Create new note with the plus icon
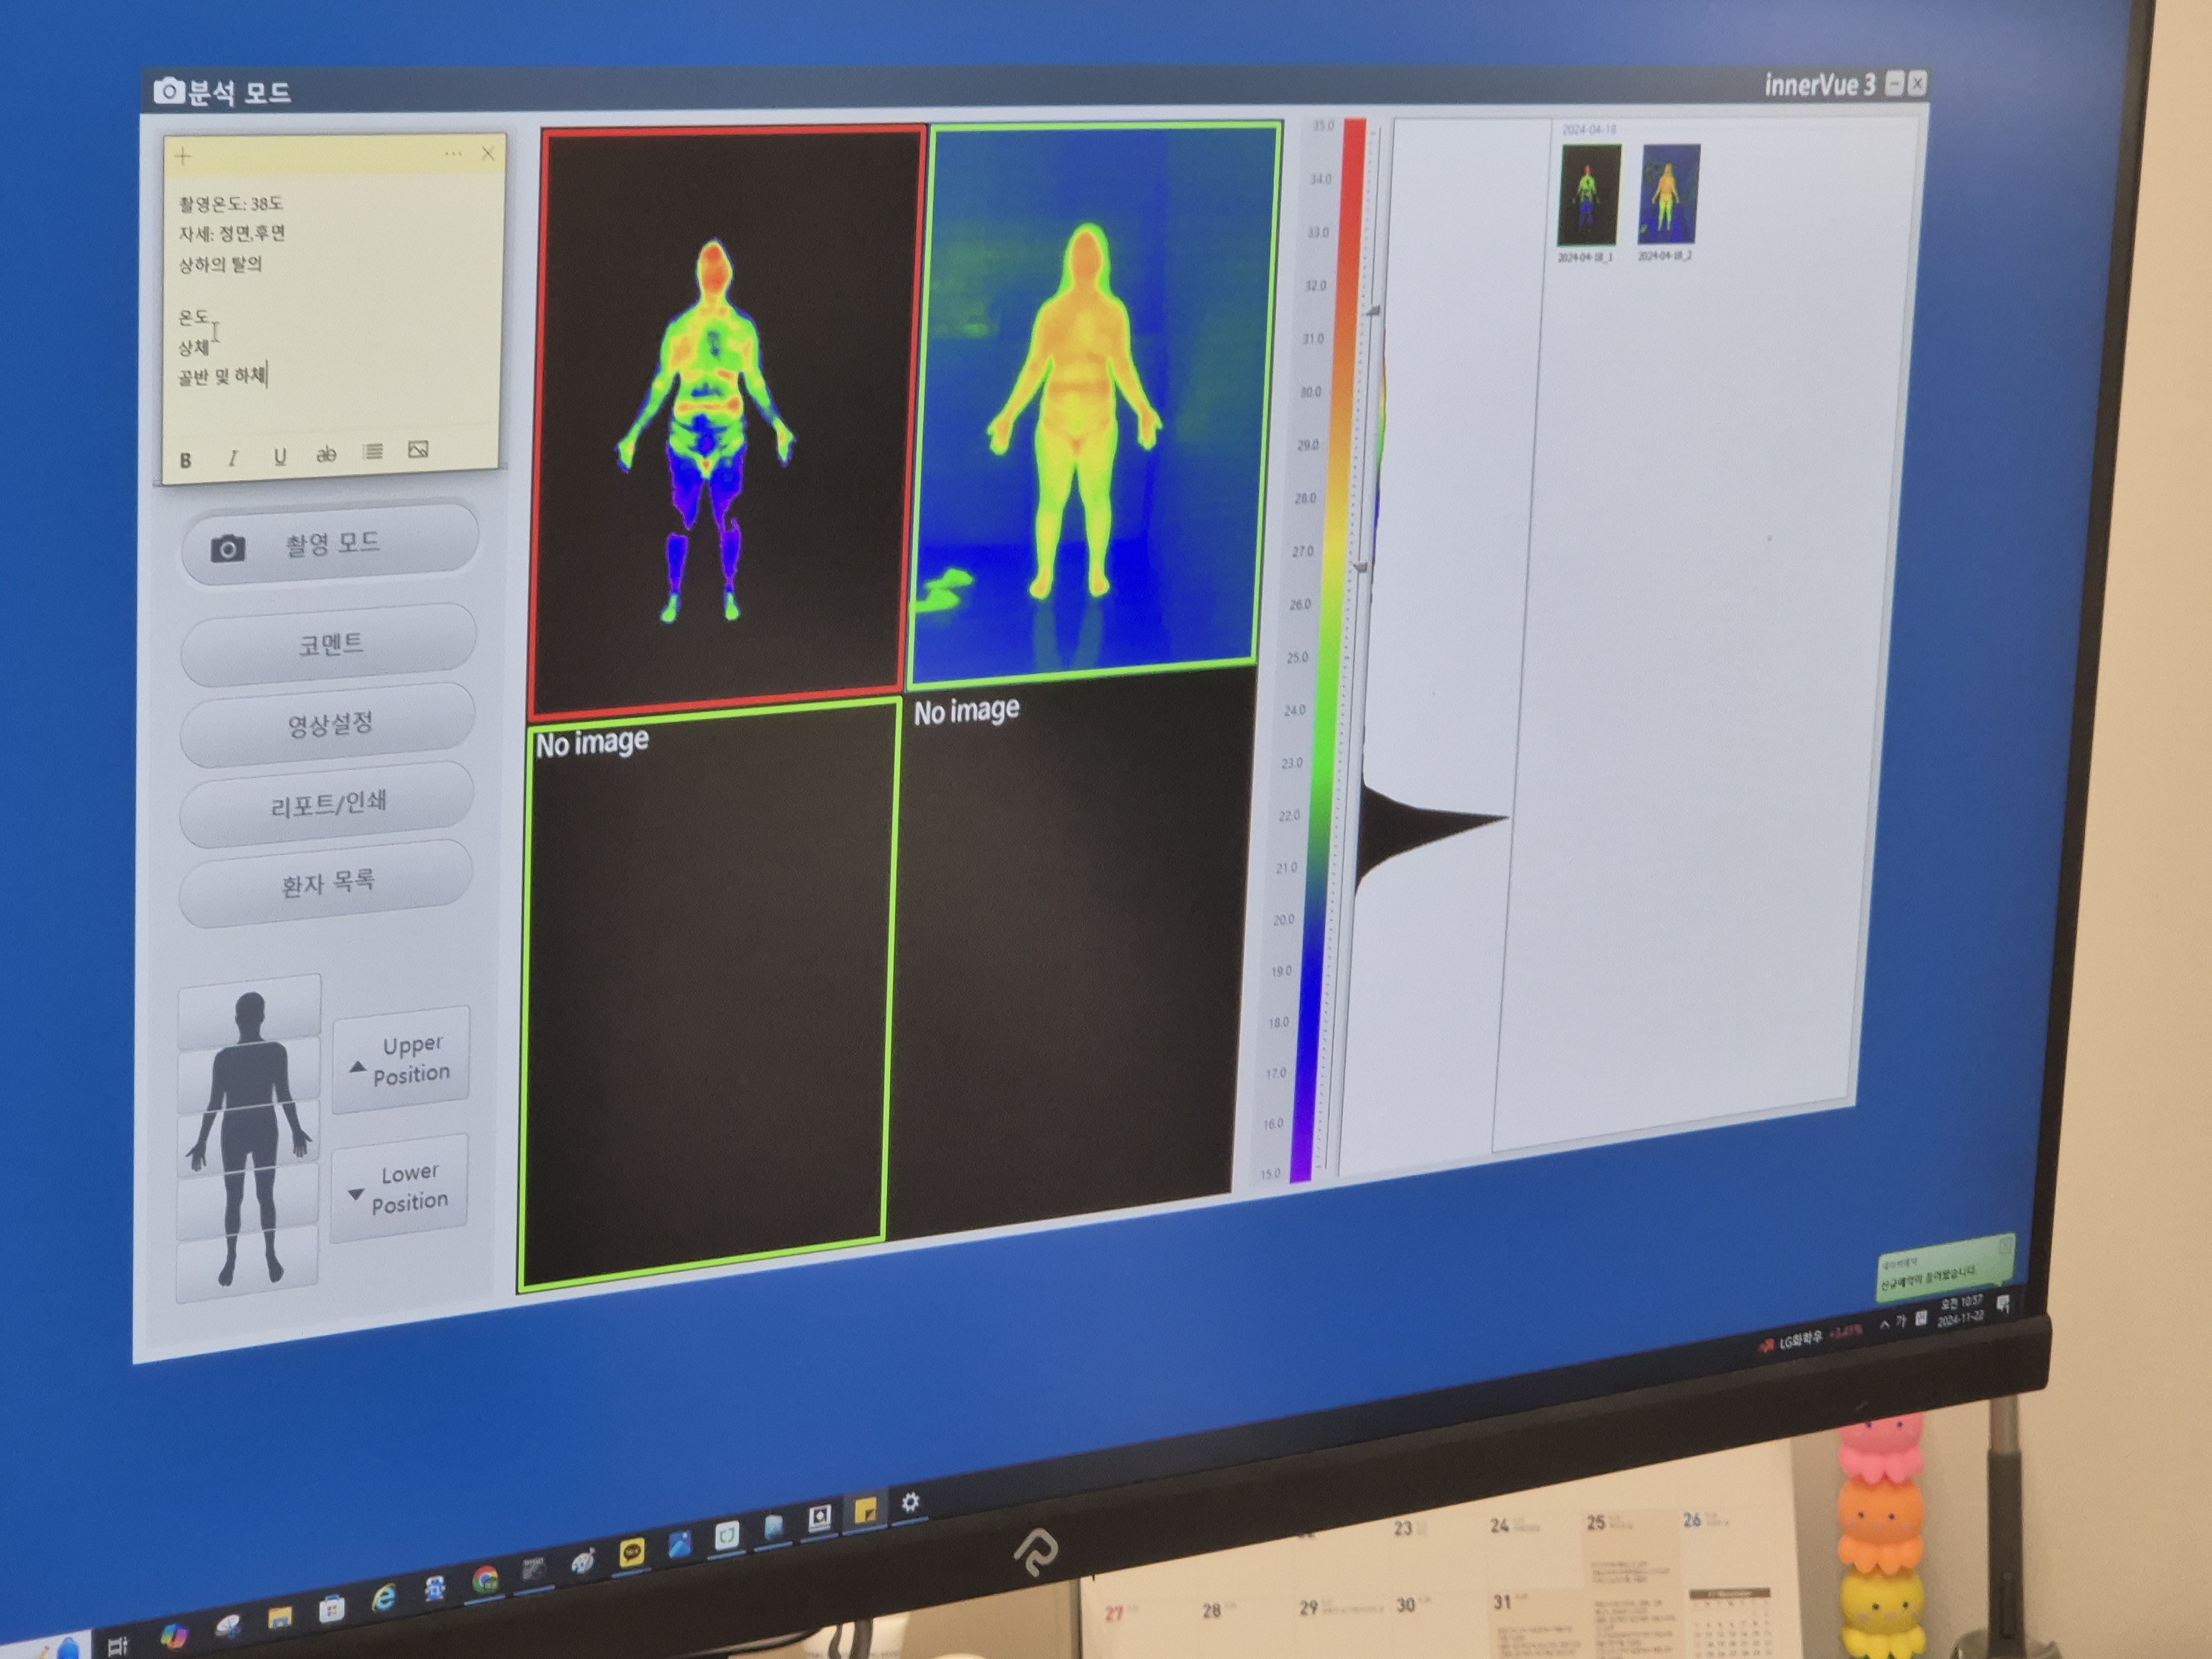2212x1659 pixels. pos(183,156)
